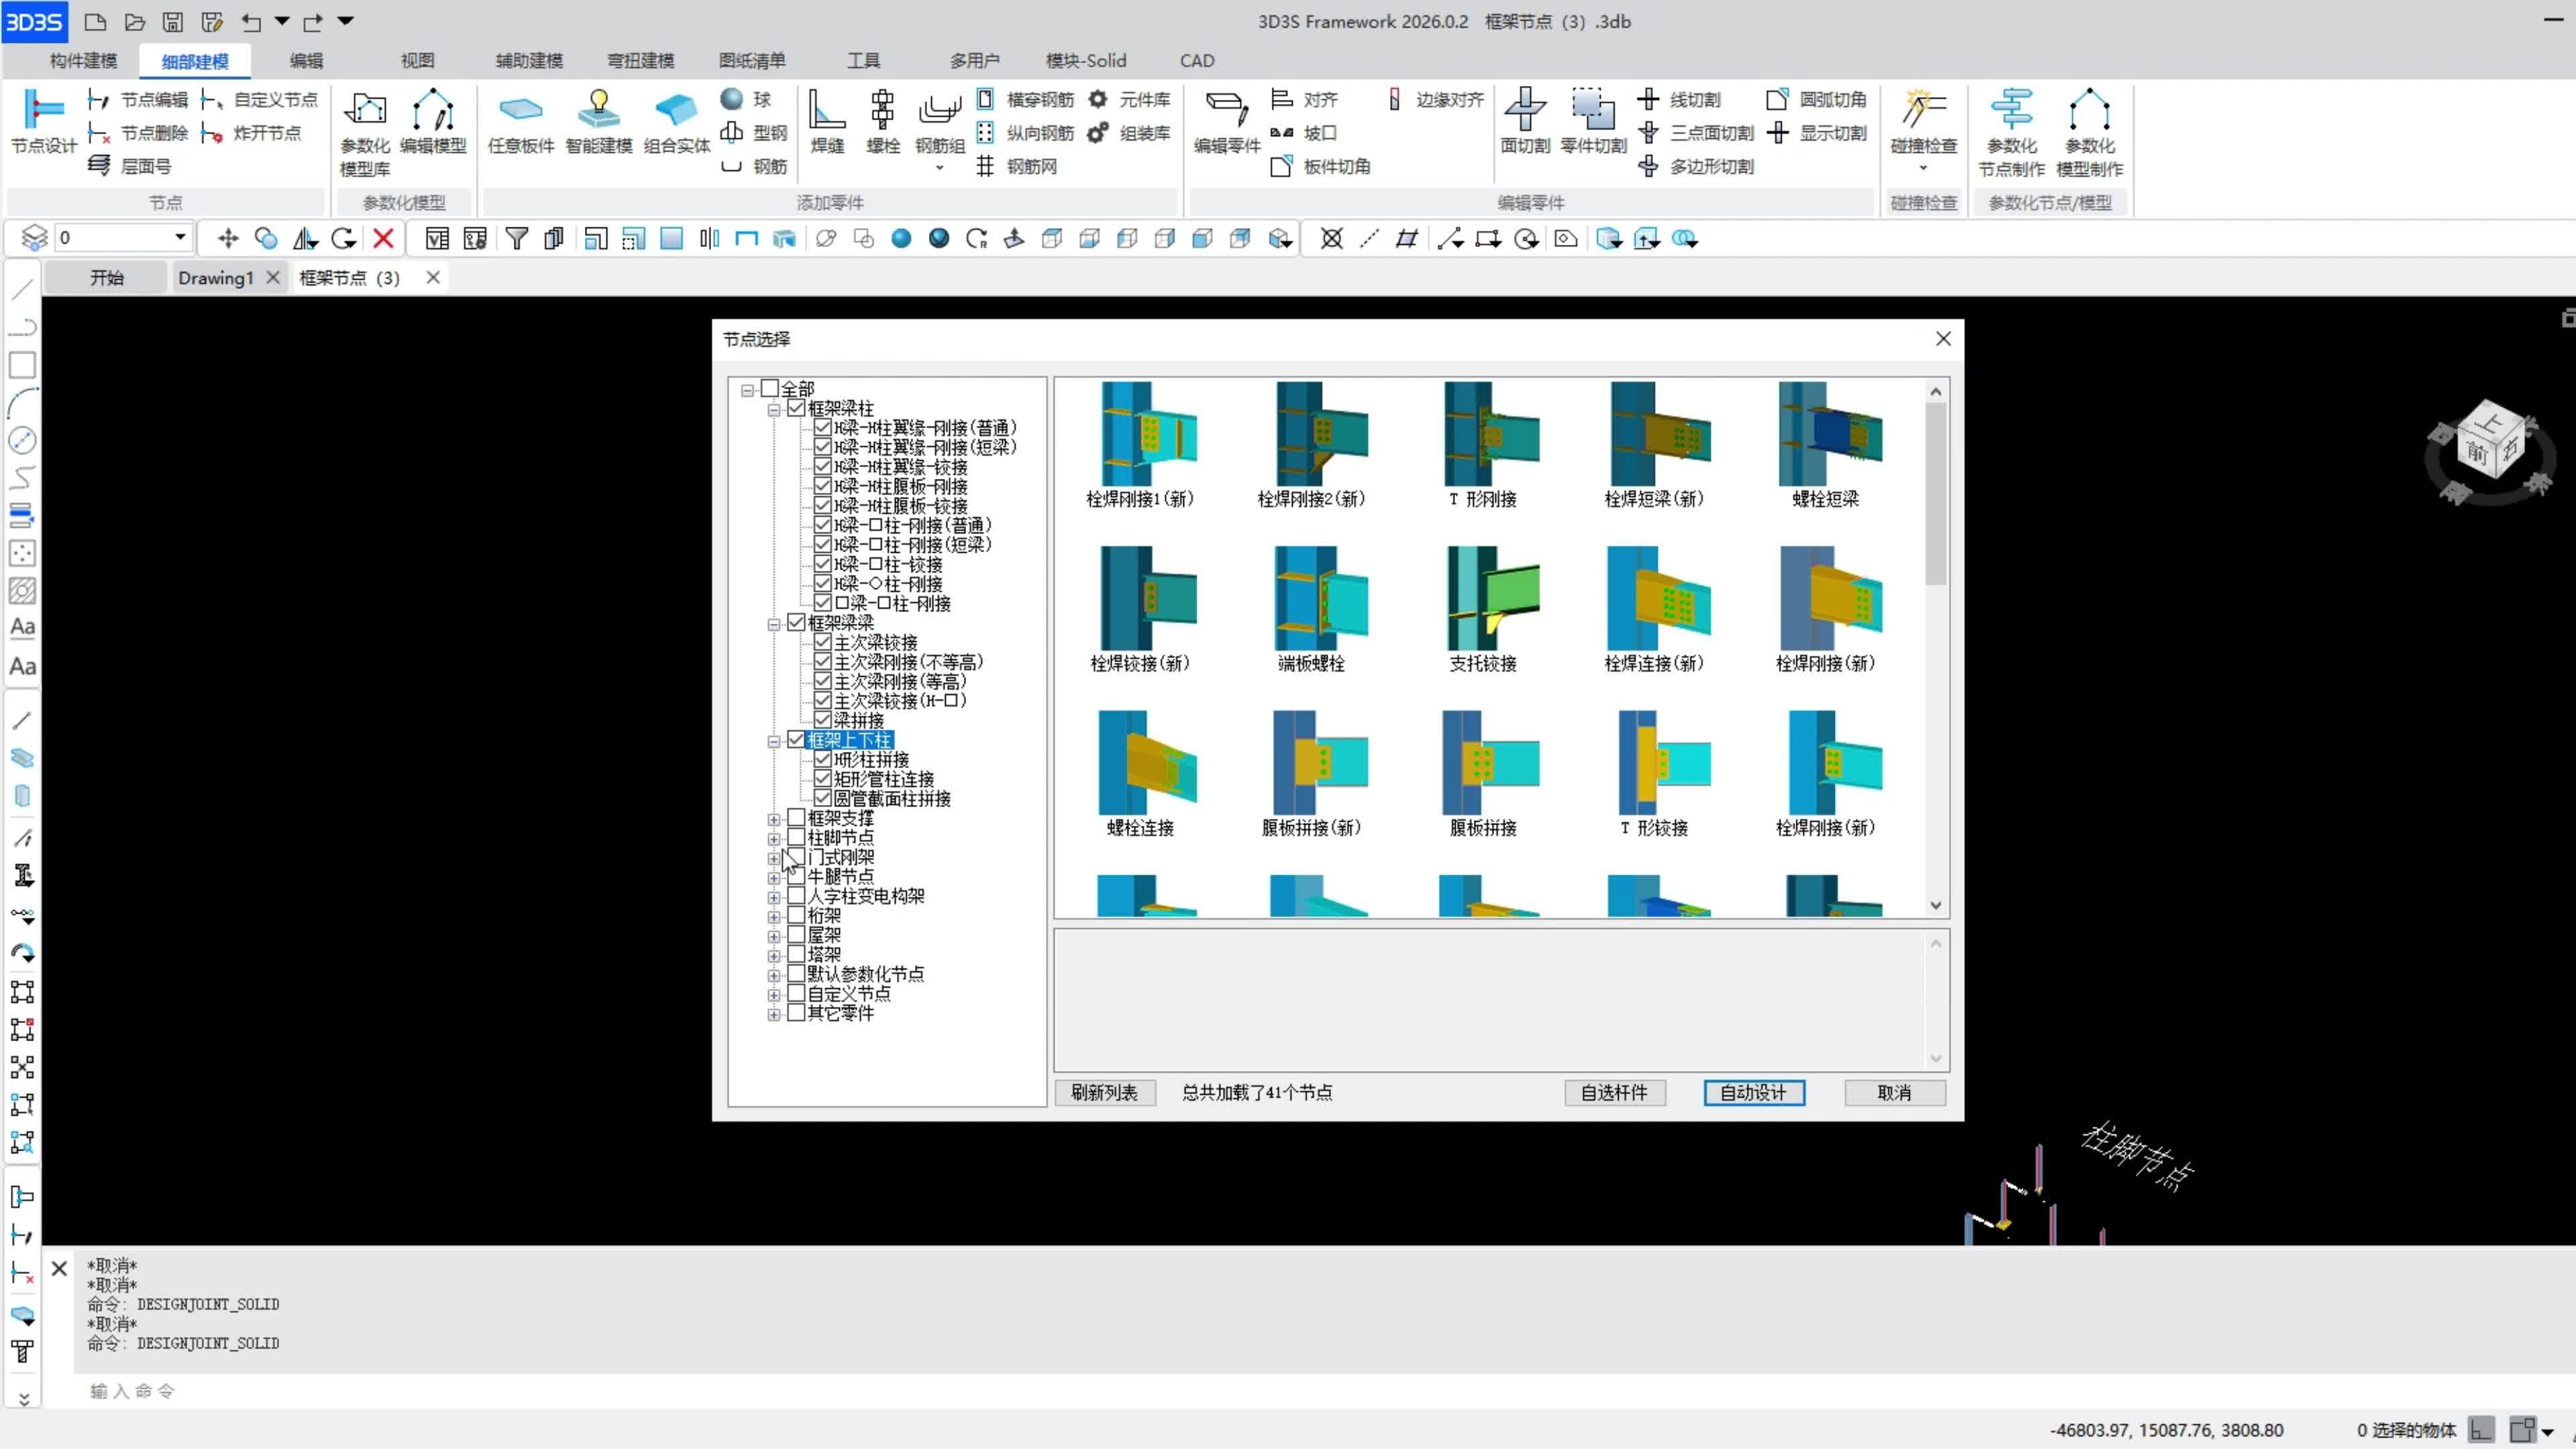Open the Drawing1 document tab
2576x1449 pixels.
[x=215, y=278]
